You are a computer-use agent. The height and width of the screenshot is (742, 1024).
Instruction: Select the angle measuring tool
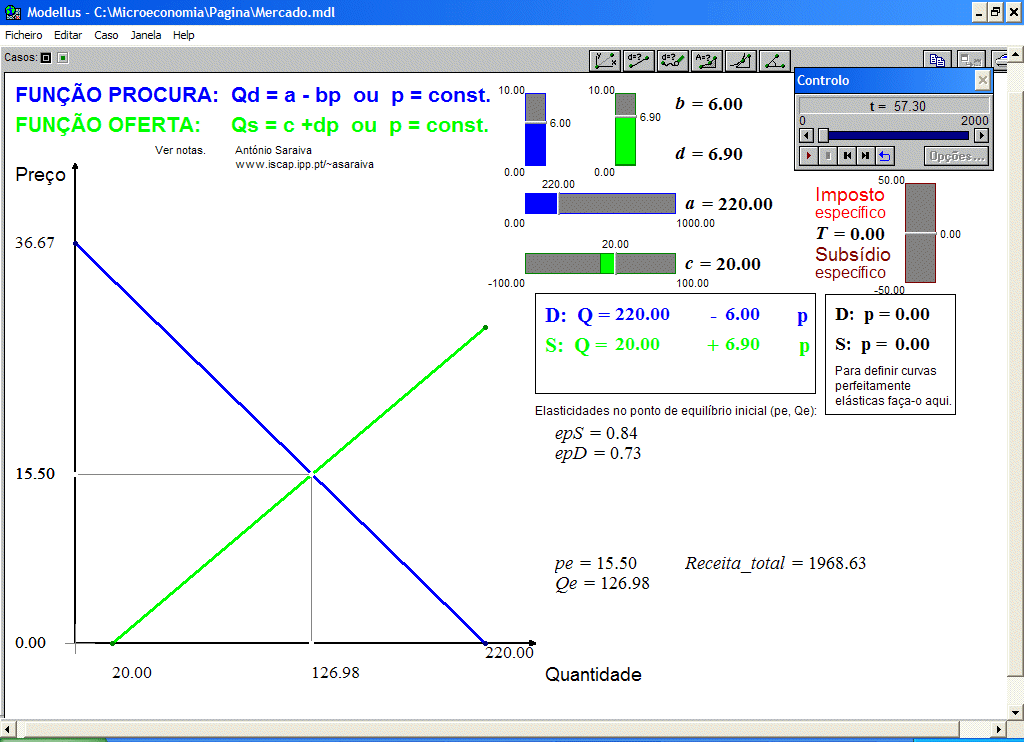[775, 60]
